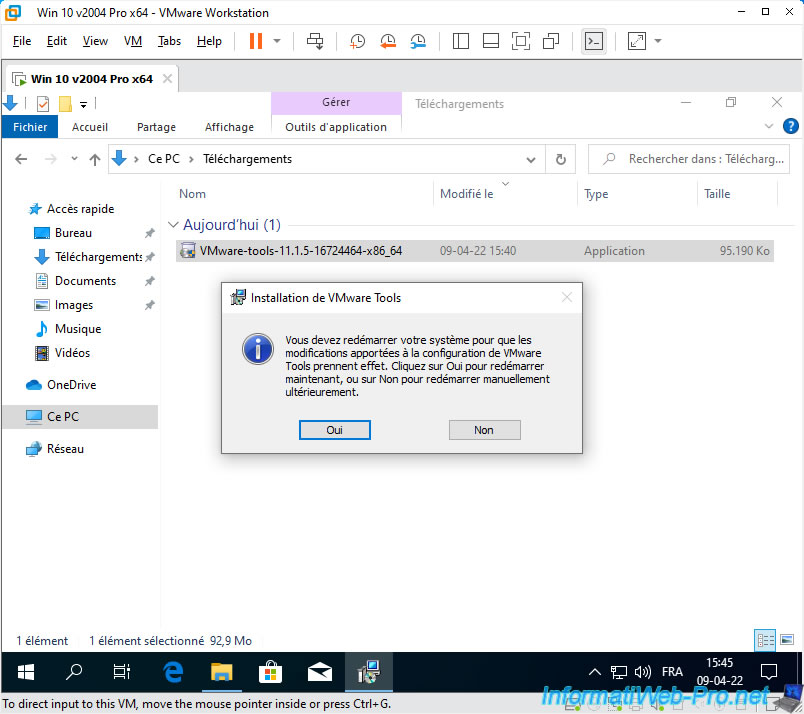804x714 pixels.
Task: Open the power options dropdown arrow
Action: tap(277, 41)
